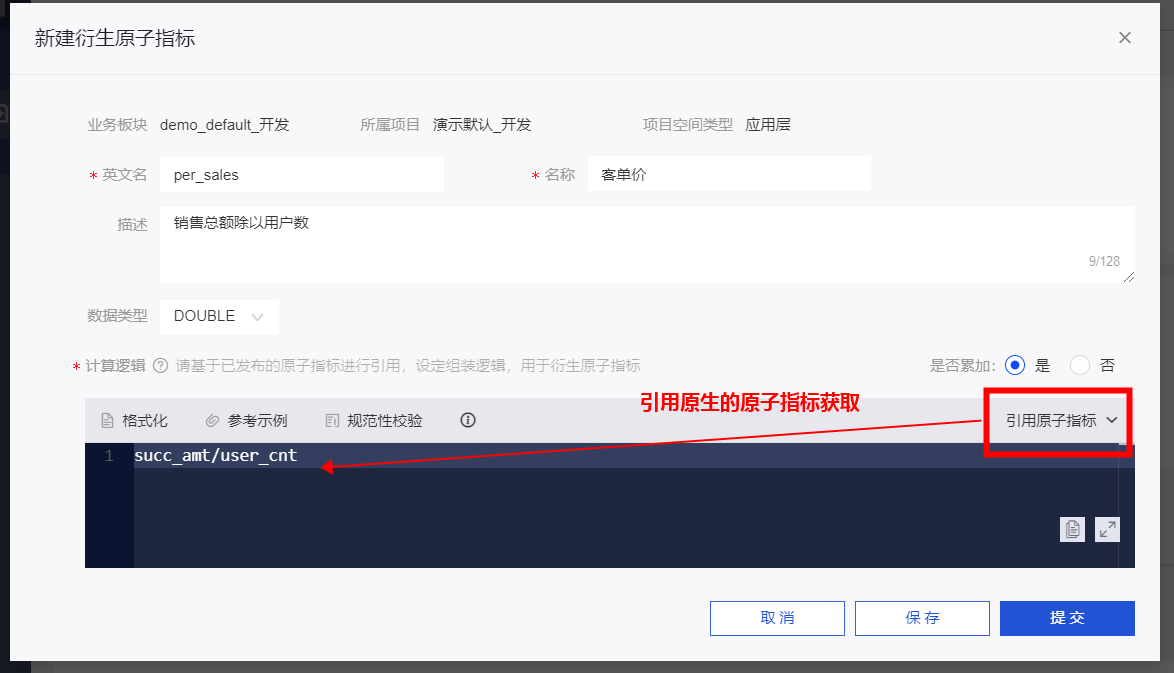Copy code using the copy icon
The width and height of the screenshot is (1174, 673).
(x=1072, y=529)
